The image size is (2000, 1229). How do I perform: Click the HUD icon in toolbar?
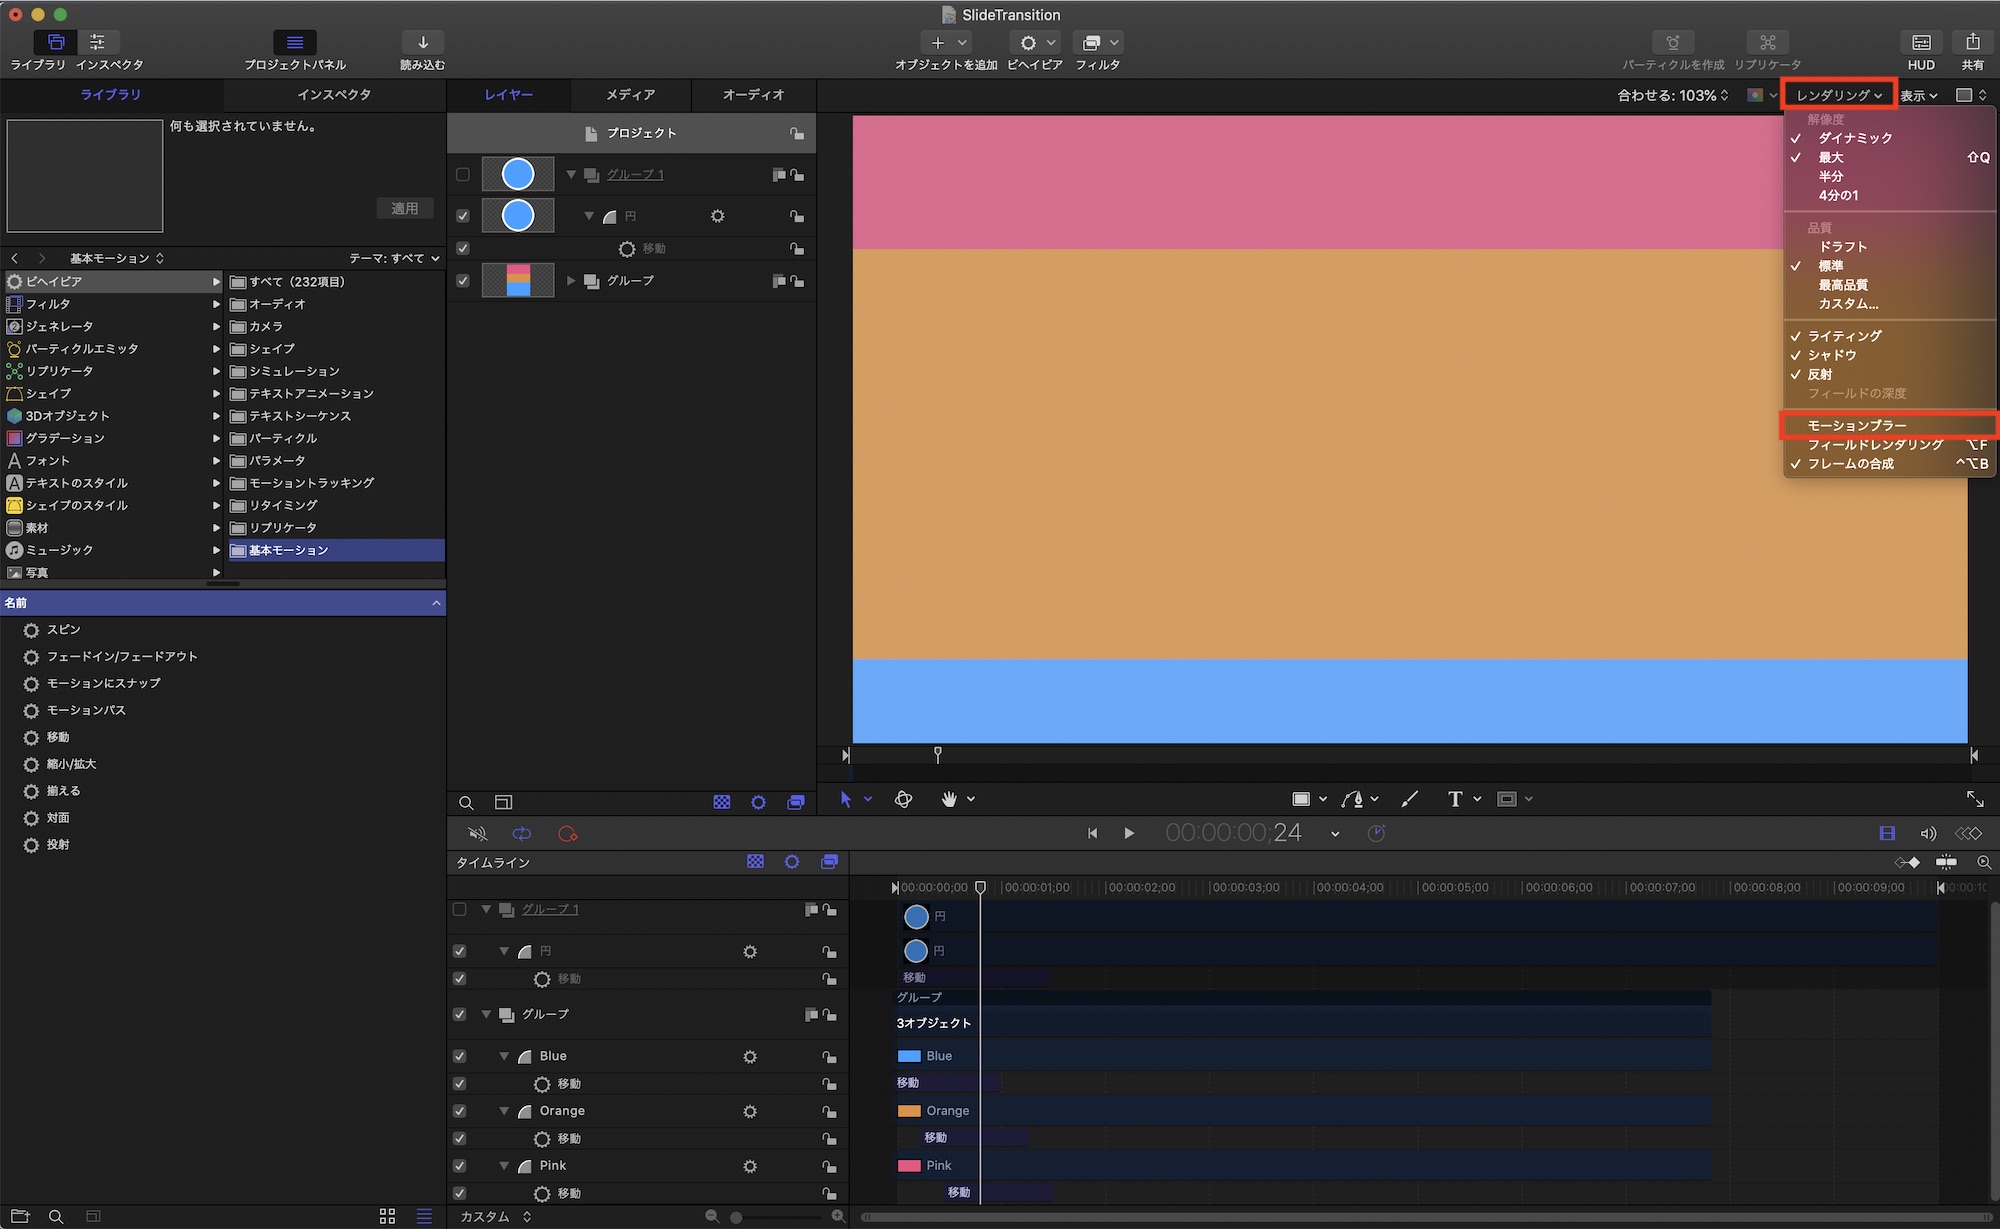(1921, 43)
